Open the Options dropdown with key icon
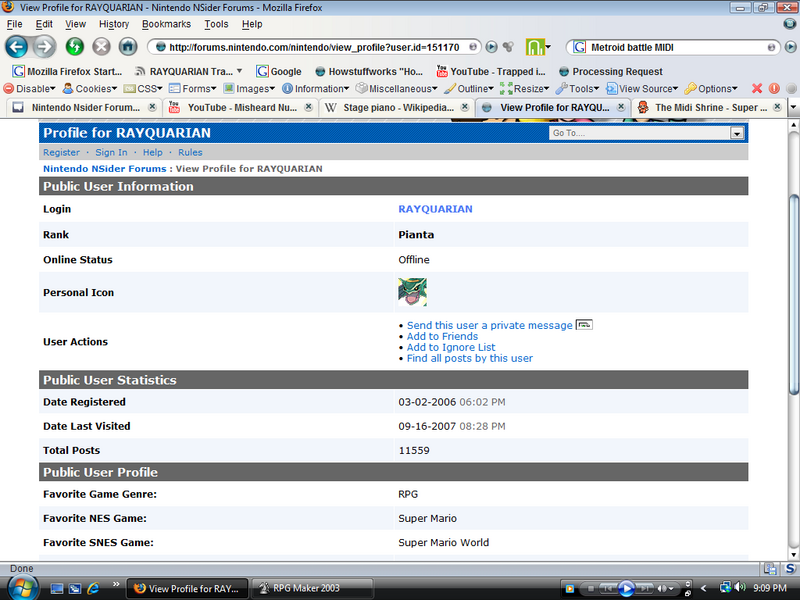The image size is (800, 600). (x=711, y=88)
